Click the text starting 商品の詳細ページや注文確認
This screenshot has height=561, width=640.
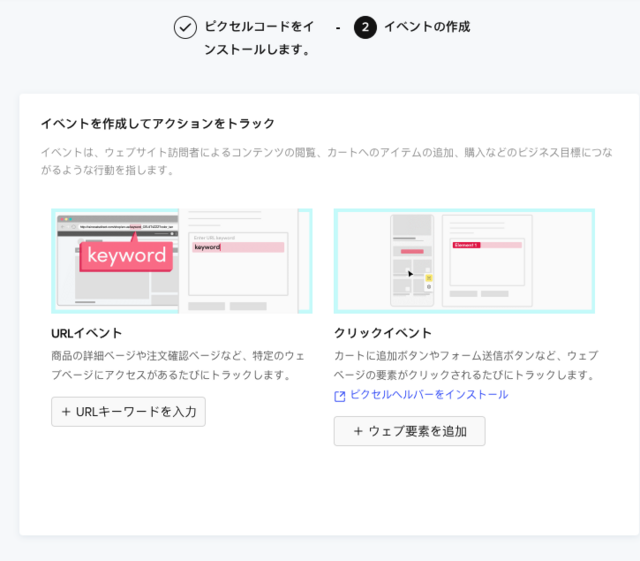click(178, 365)
